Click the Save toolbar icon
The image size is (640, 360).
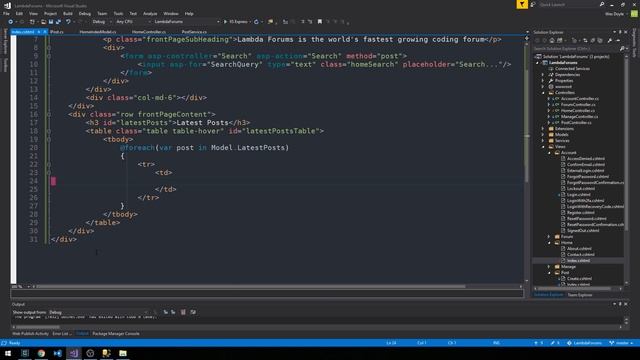pyautogui.click(x=51, y=22)
